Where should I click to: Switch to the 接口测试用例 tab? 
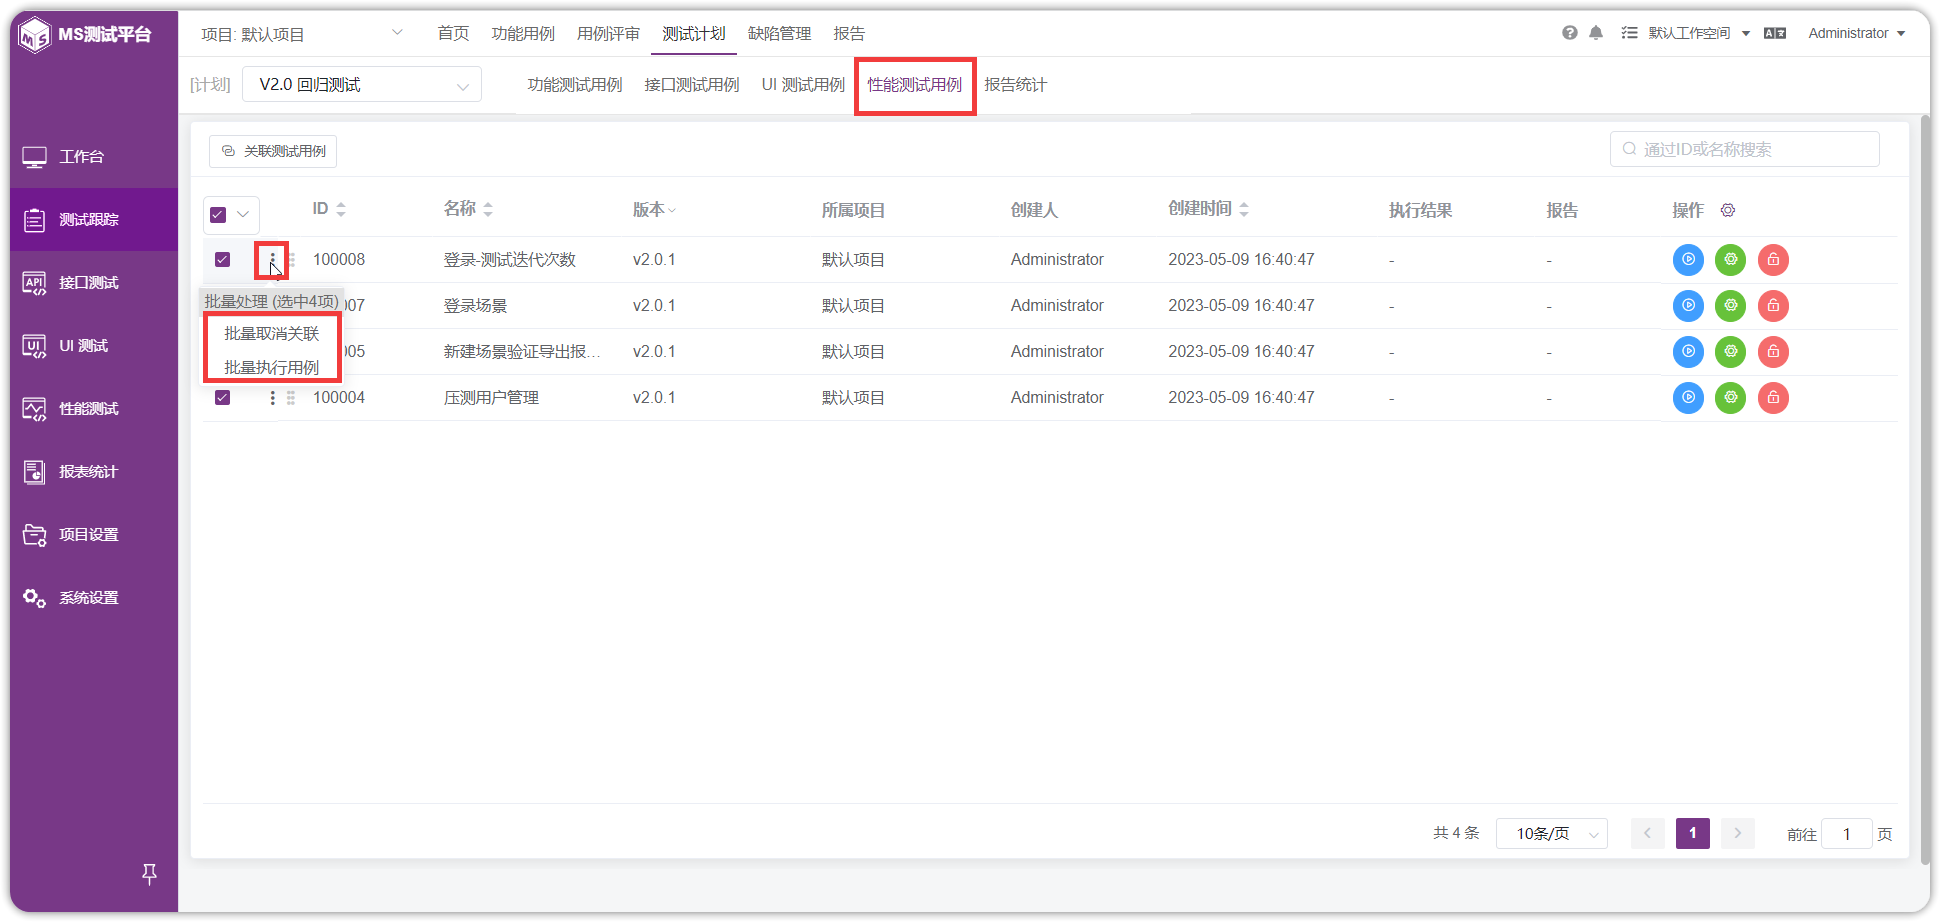point(692,85)
